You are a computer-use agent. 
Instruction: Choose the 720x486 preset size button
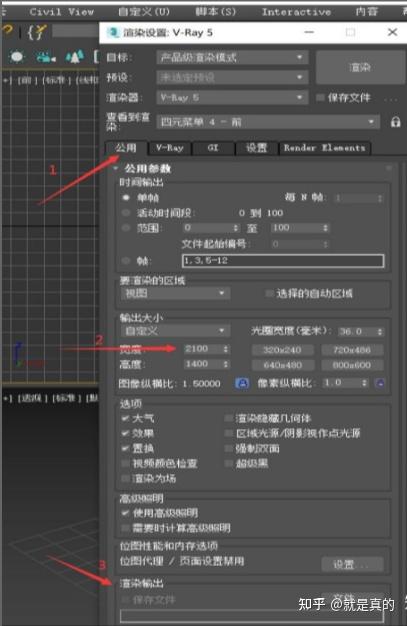[x=352, y=350]
